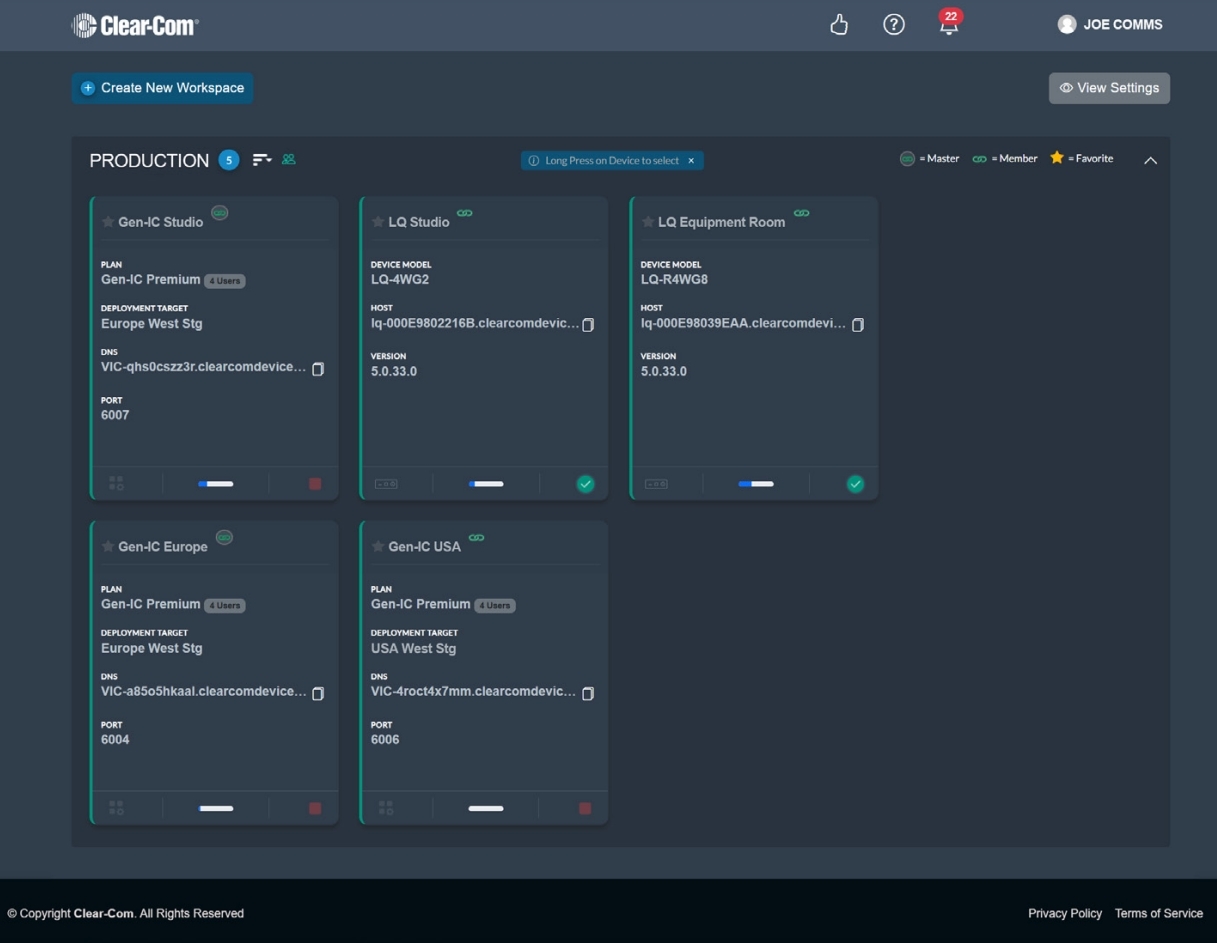Copy the Gen-IC USA DNS address

(588, 694)
